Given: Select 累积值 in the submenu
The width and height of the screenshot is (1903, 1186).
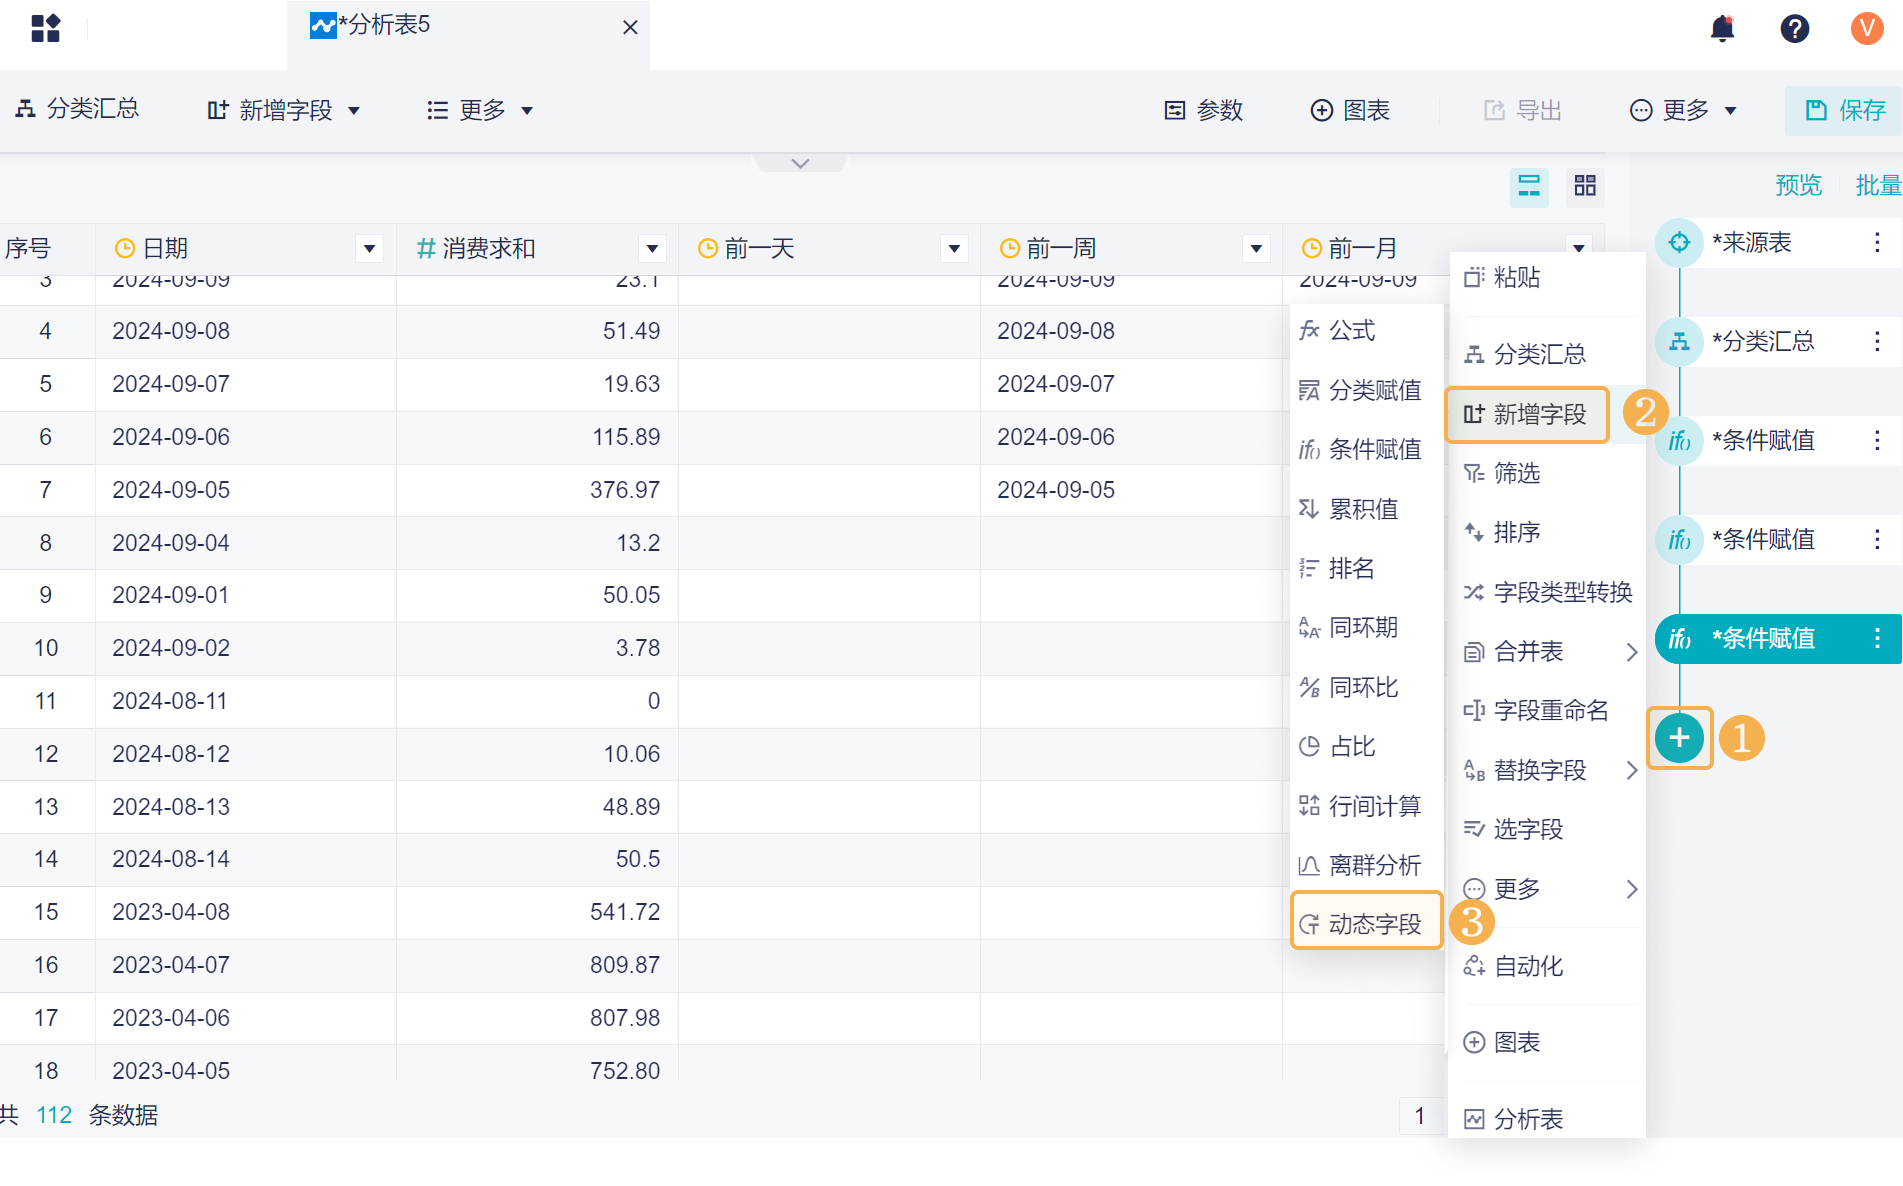Looking at the screenshot, I should pos(1367,509).
